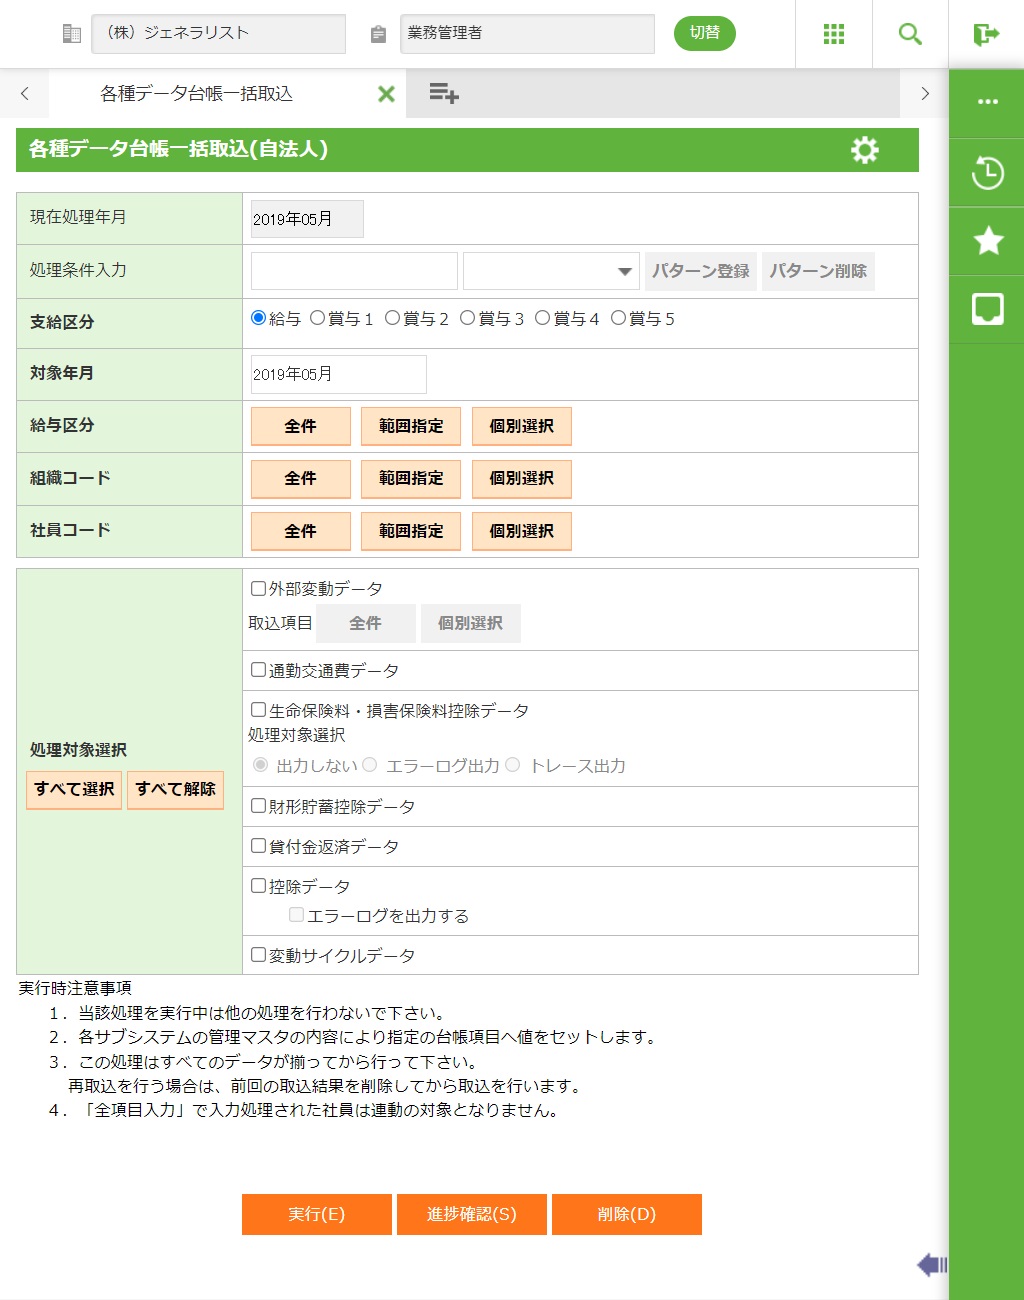Viewport: 1024px width, 1300px height.
Task: Click the add-tab list icon
Action: [444, 94]
